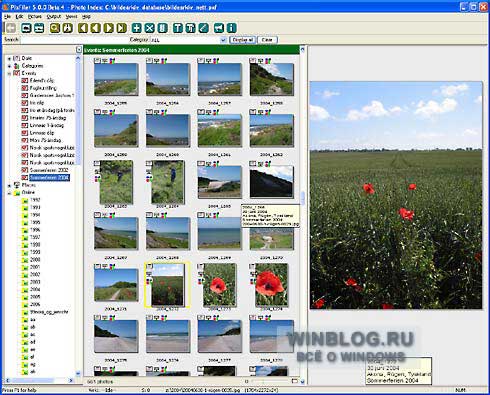Click the tree panel scroll-down arrow
Viewport: 490px width, 395px height.
(78, 373)
